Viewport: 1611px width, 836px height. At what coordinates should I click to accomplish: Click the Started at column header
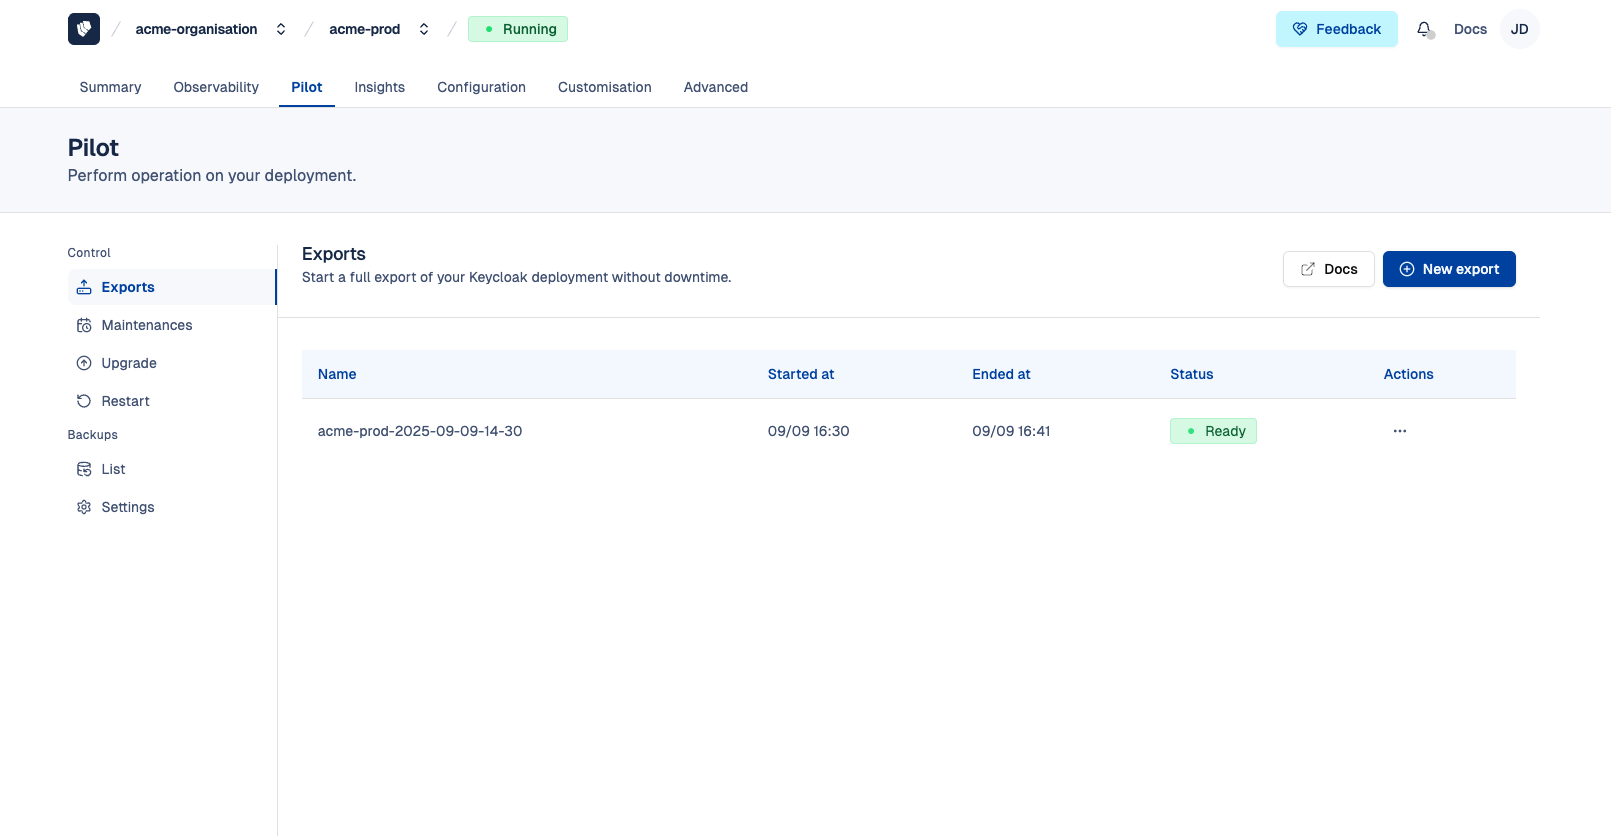point(801,374)
